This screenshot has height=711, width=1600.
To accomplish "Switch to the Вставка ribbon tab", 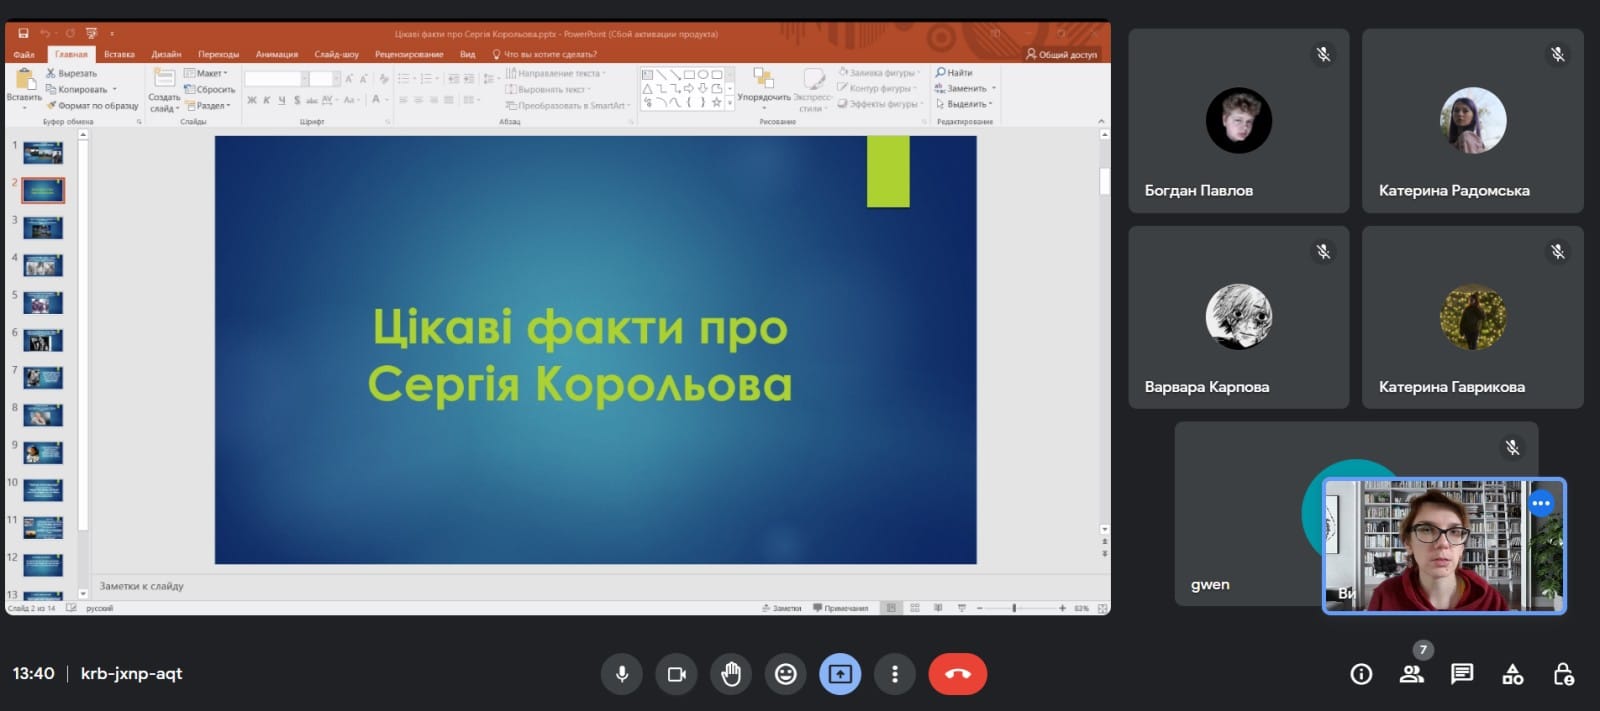I will (119, 54).
